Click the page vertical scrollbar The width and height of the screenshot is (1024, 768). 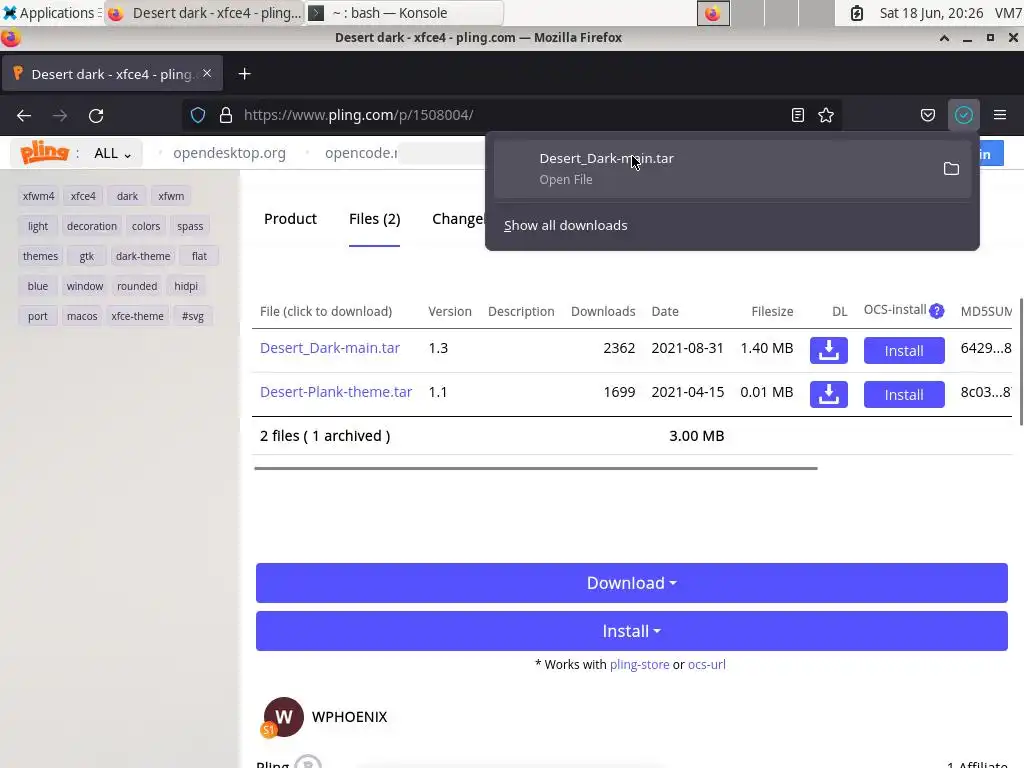click(x=1020, y=362)
